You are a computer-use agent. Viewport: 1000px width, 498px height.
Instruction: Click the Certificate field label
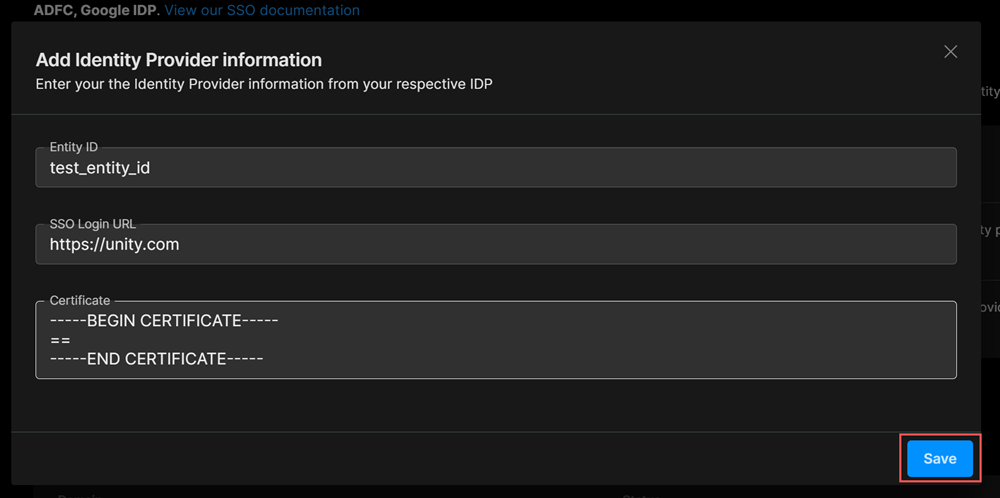tap(80, 300)
